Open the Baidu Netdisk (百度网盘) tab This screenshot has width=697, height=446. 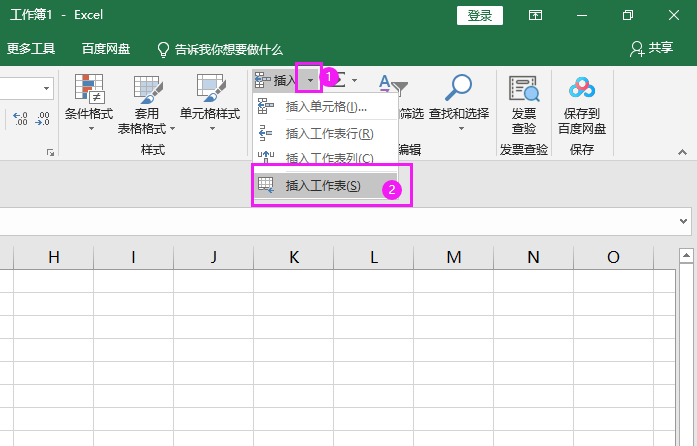(106, 48)
